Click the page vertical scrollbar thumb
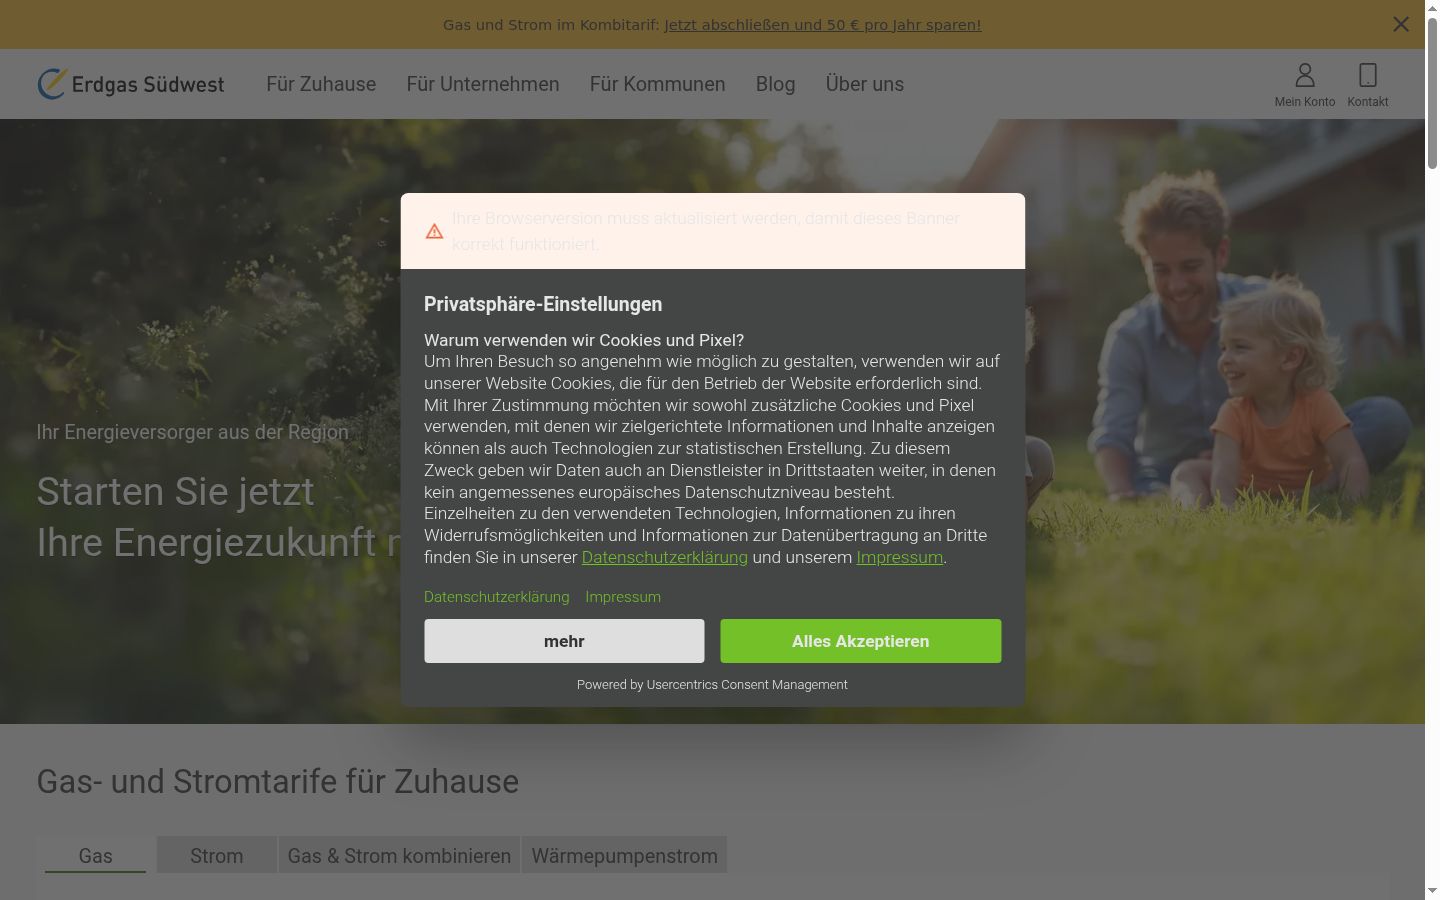 pos(1432,92)
